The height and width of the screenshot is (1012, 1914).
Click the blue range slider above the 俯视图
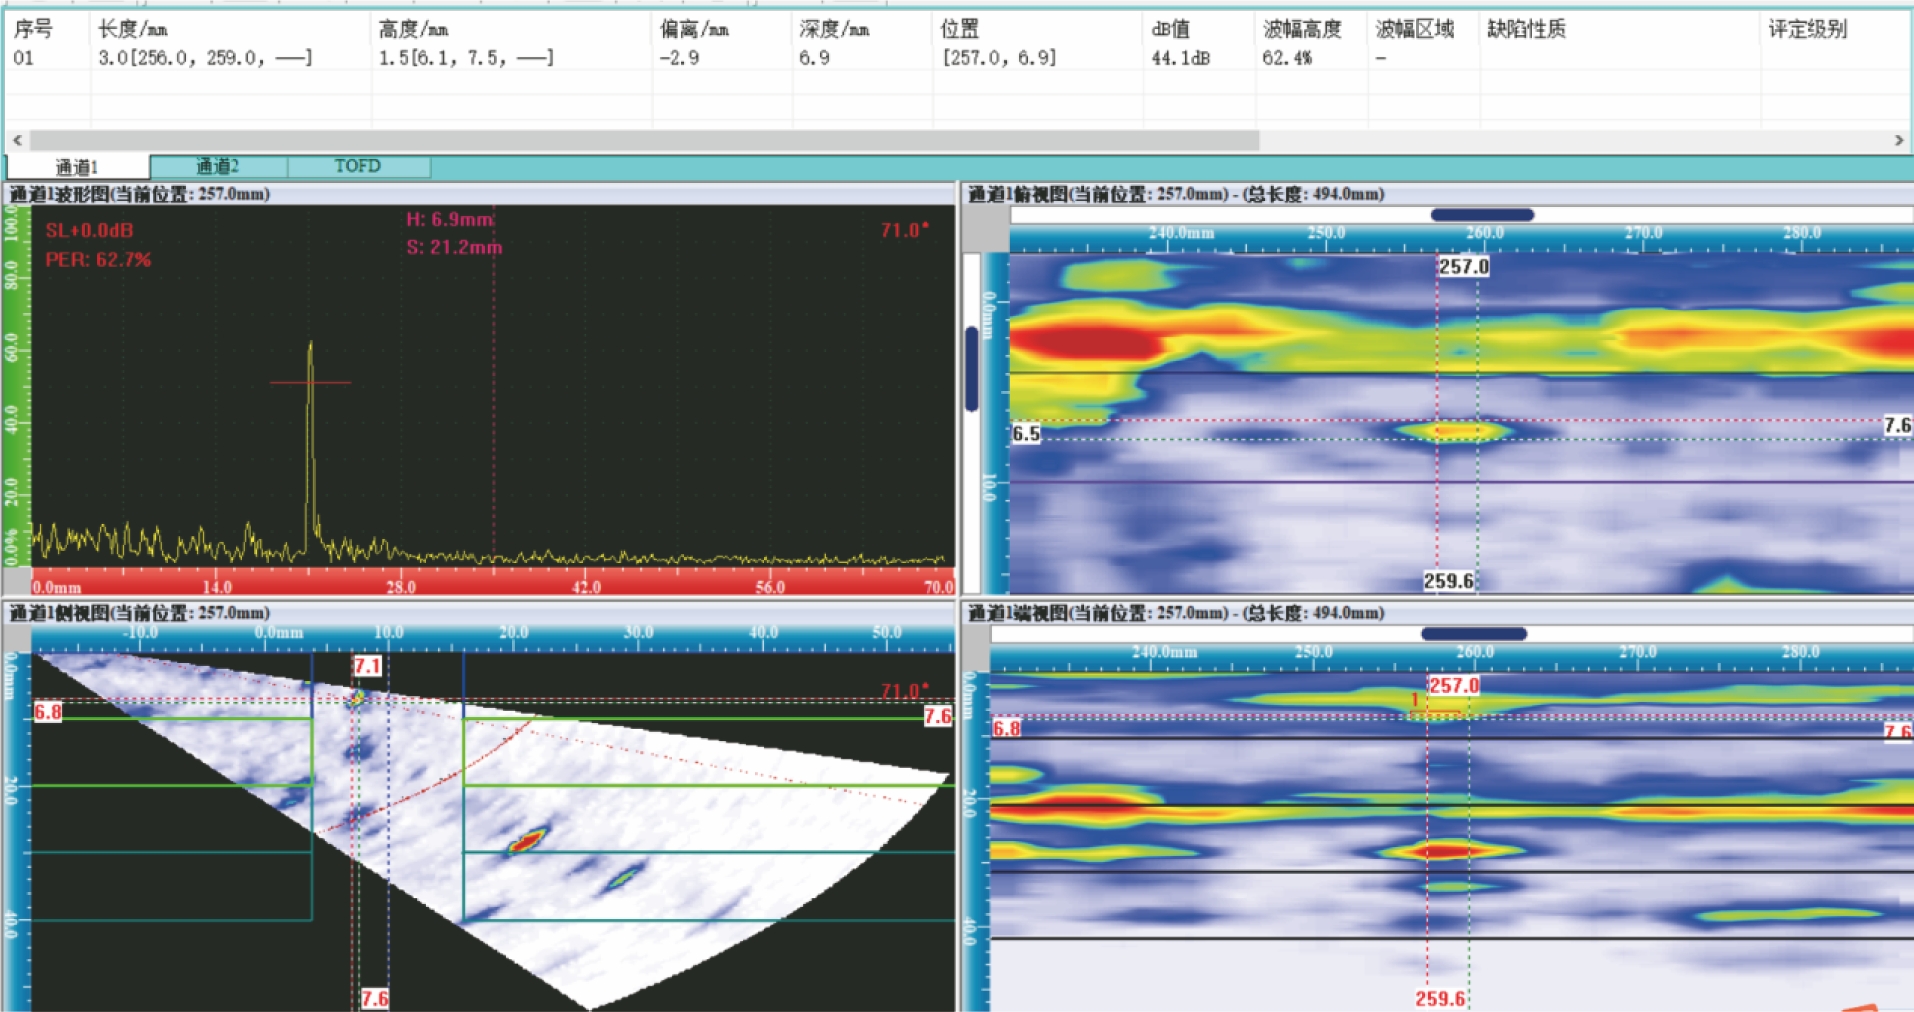click(x=1482, y=214)
